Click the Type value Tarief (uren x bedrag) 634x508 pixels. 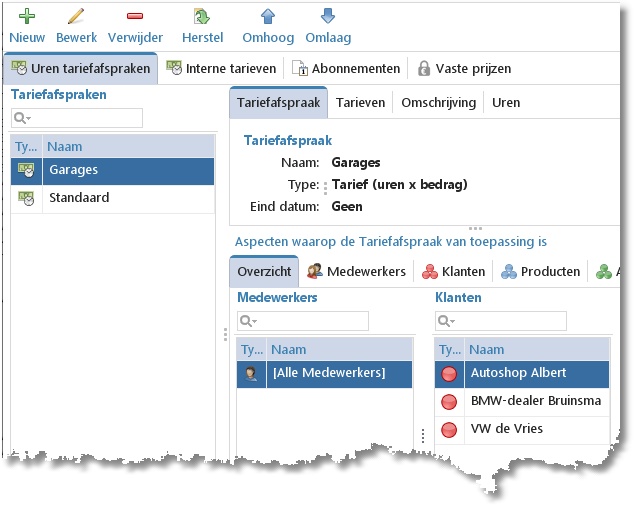[x=399, y=185]
